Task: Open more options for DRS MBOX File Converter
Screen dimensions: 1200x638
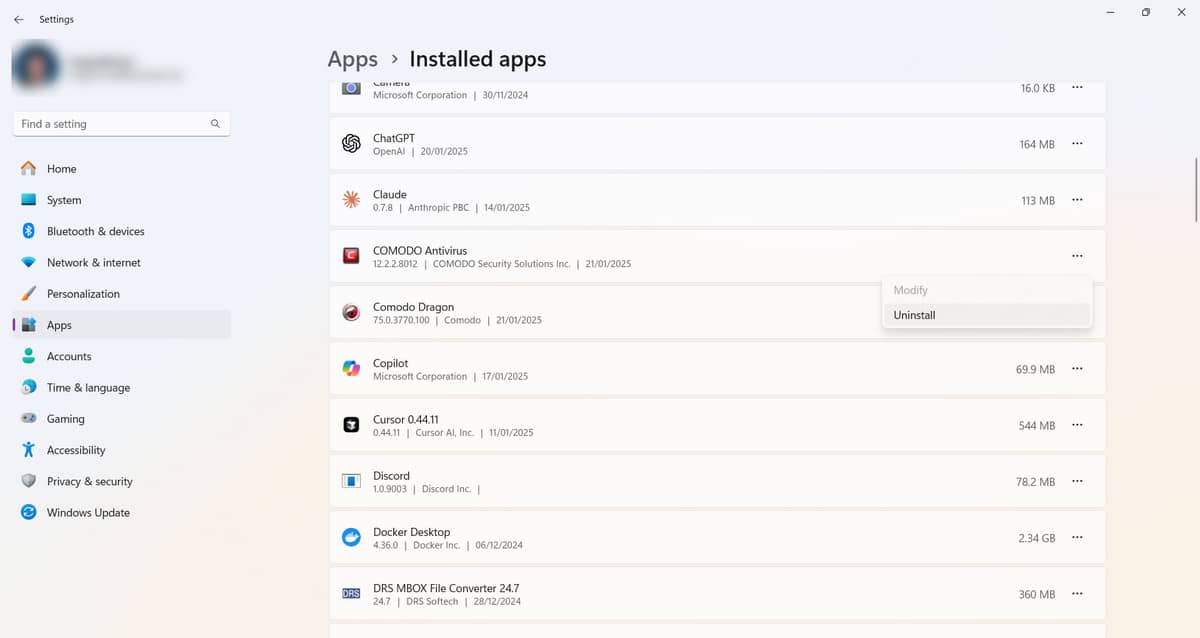Action: [x=1077, y=594]
